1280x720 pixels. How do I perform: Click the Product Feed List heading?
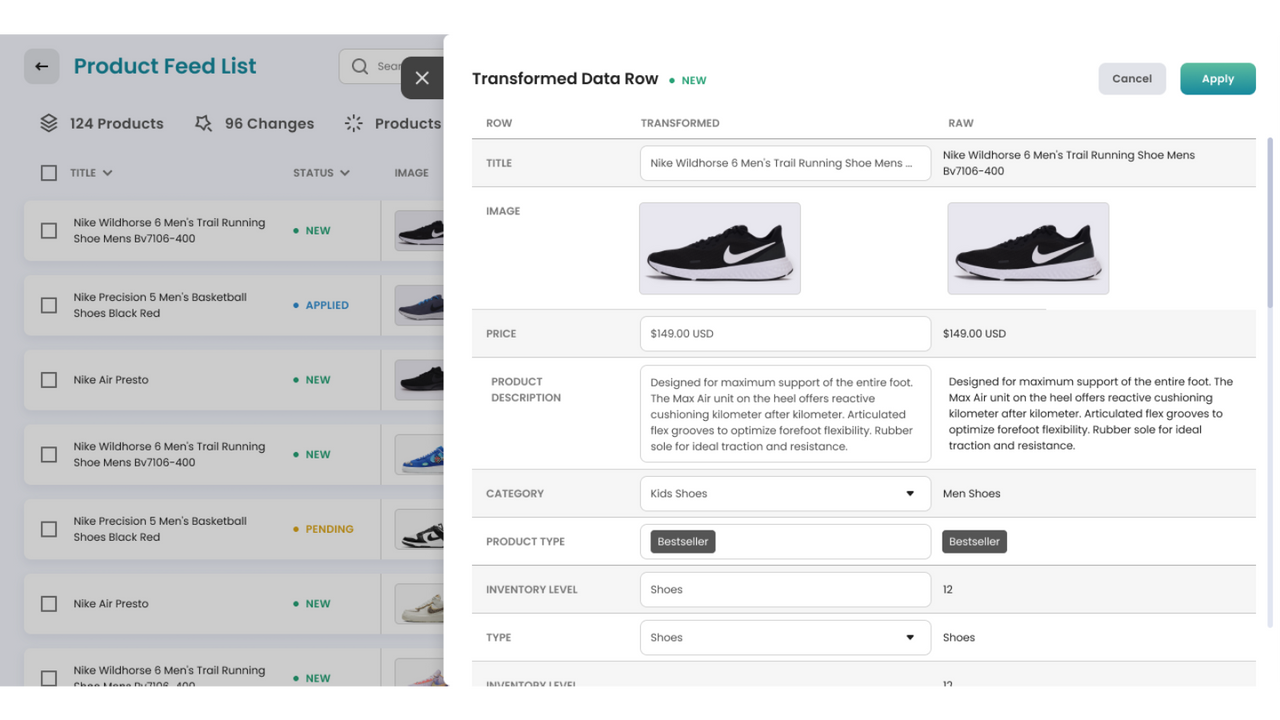165,66
